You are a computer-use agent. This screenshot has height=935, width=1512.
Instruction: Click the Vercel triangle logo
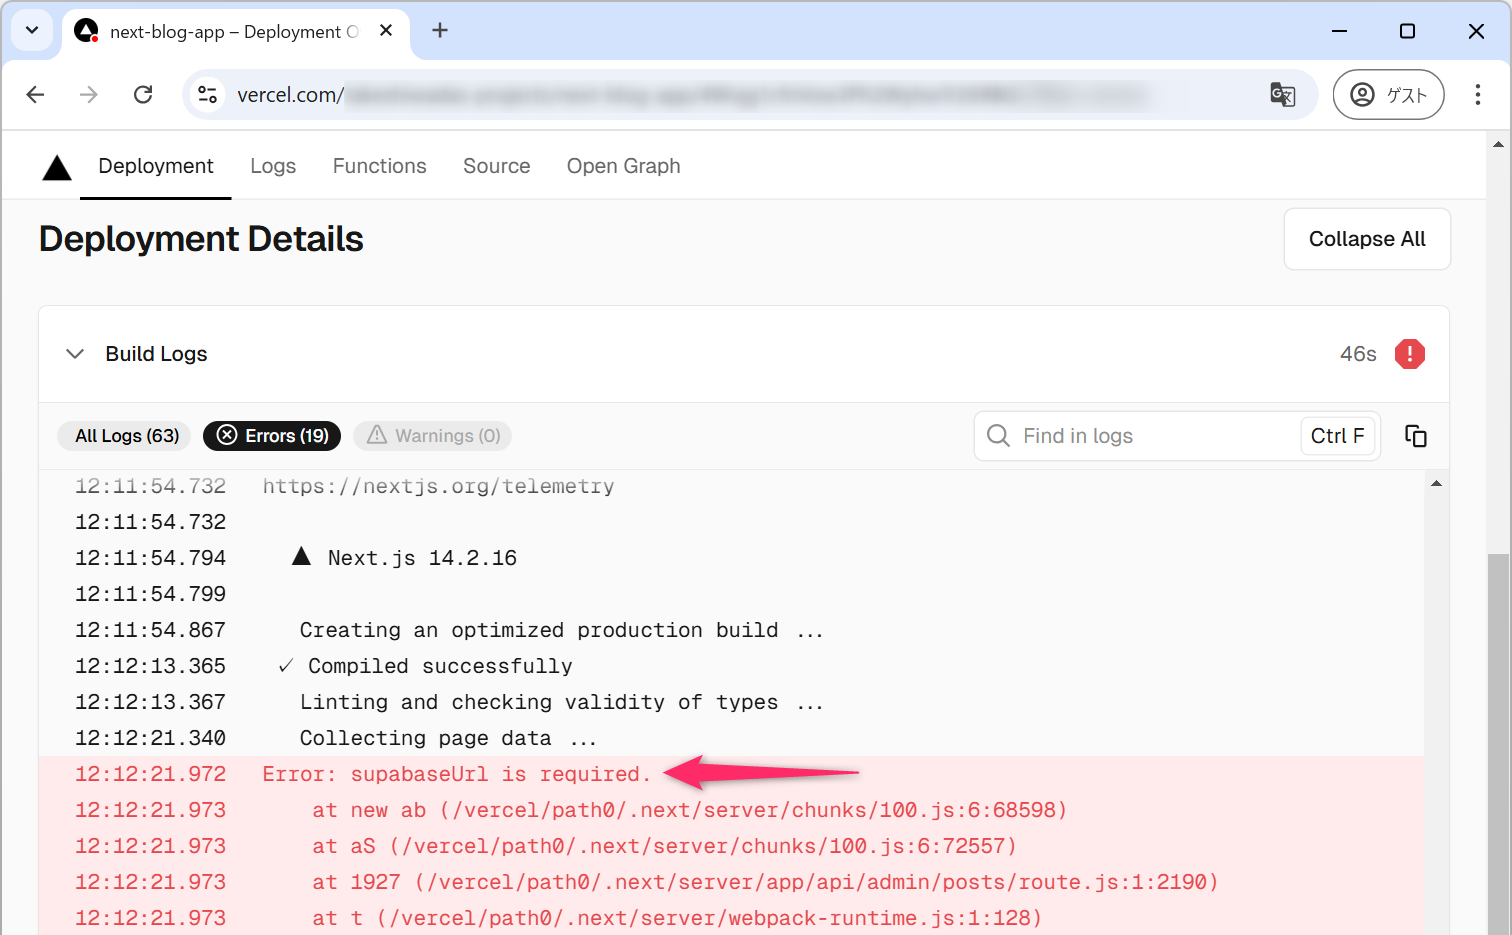point(57,167)
